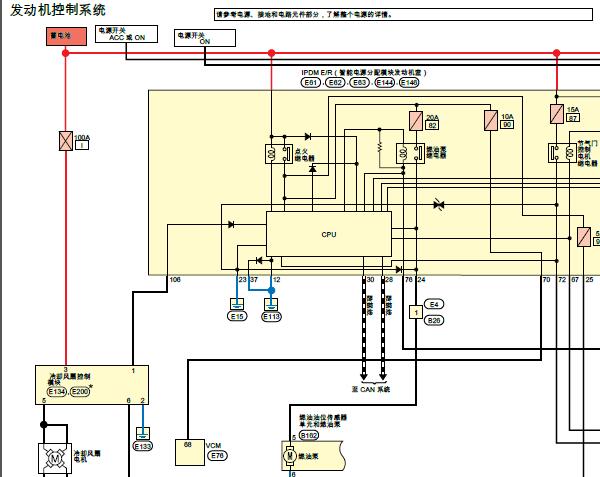
Task: Click the ground symbol below pin 12
Action: (271, 304)
